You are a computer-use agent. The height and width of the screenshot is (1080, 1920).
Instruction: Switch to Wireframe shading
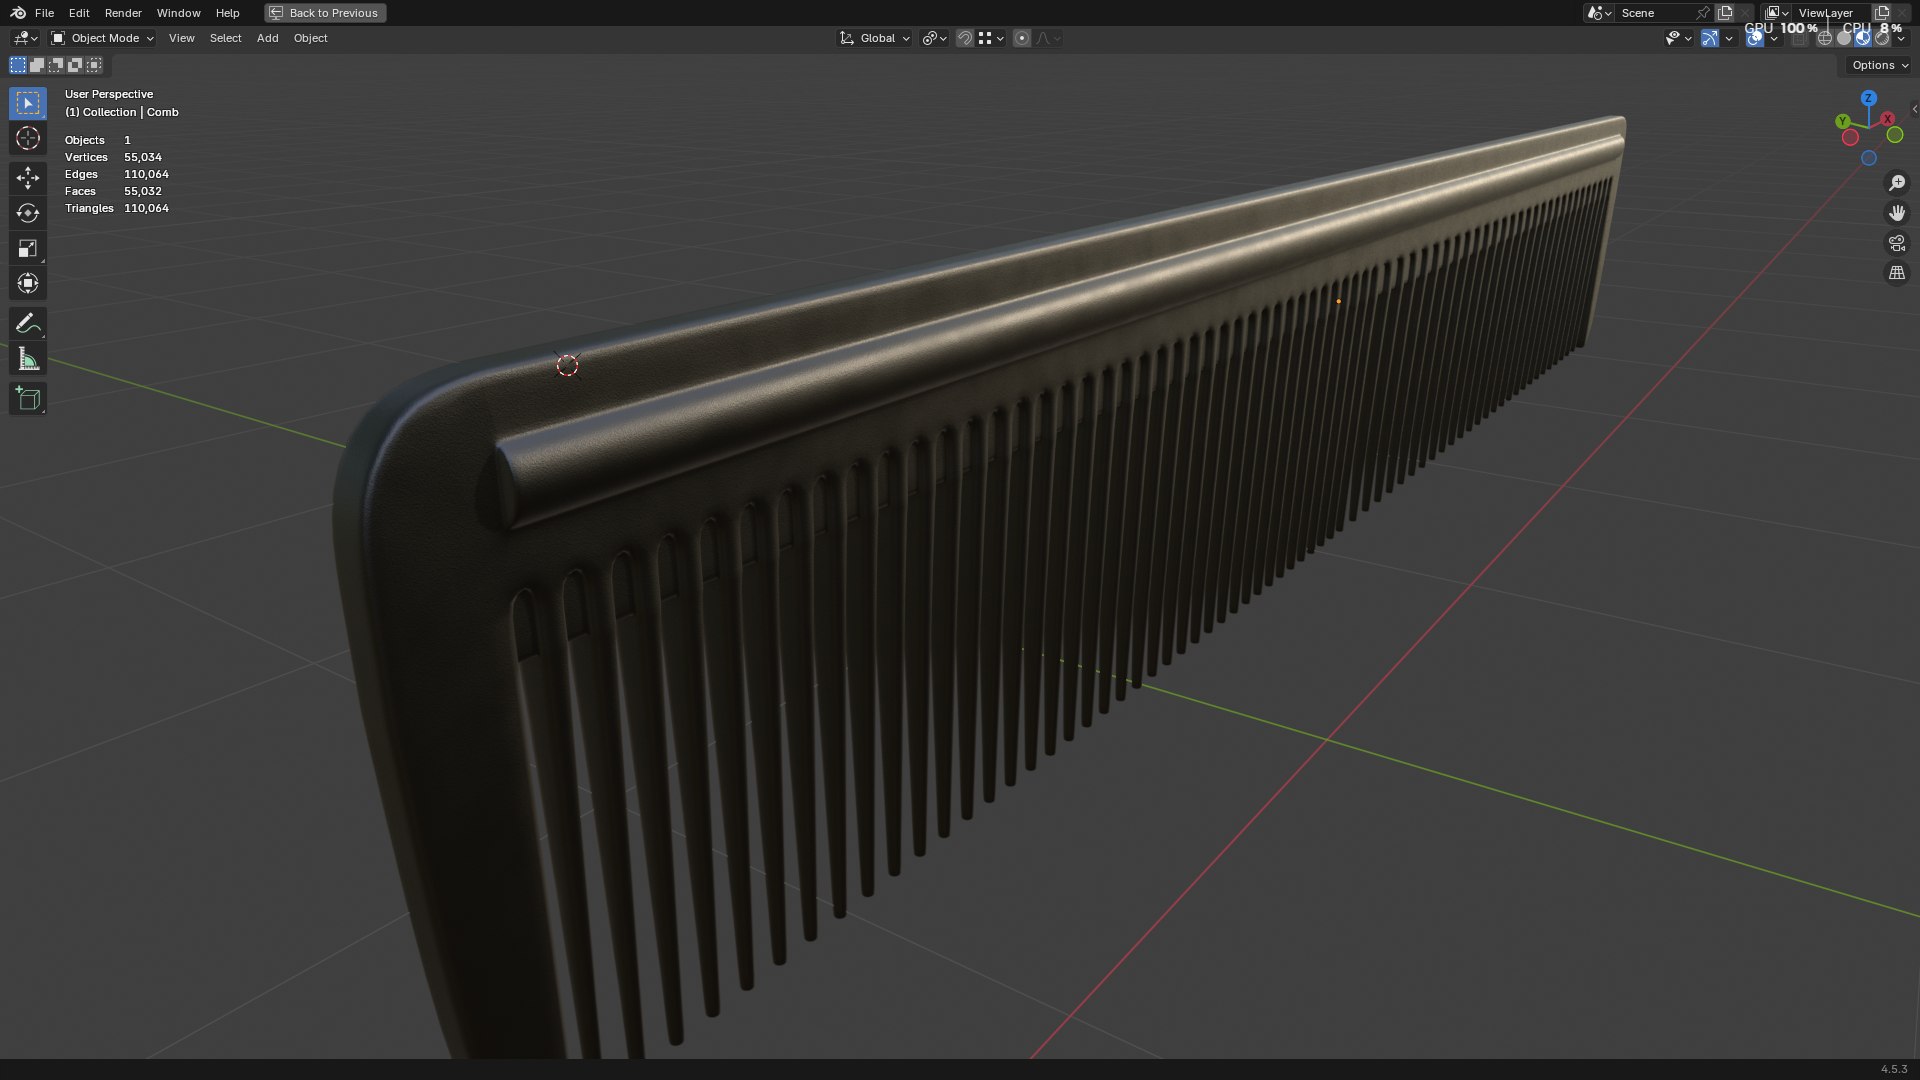[x=1824, y=38]
